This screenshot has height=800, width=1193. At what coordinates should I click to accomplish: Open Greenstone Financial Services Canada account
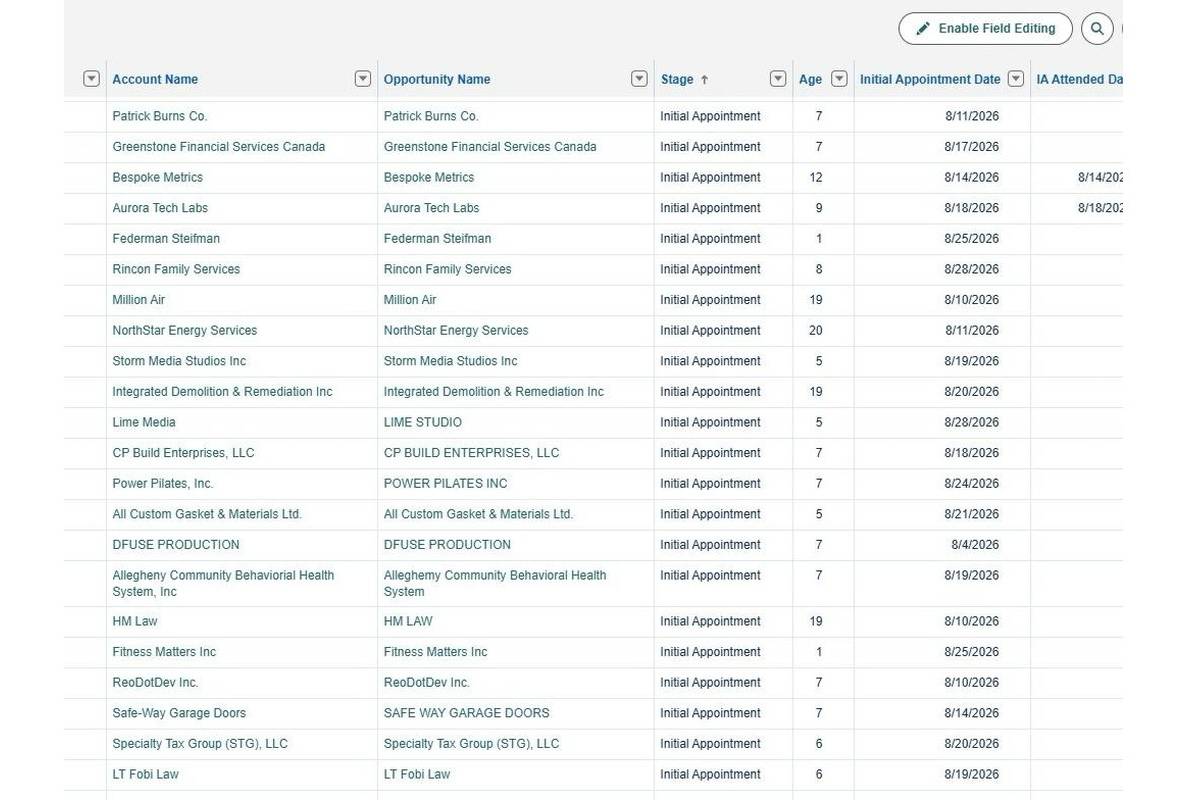pos(218,147)
